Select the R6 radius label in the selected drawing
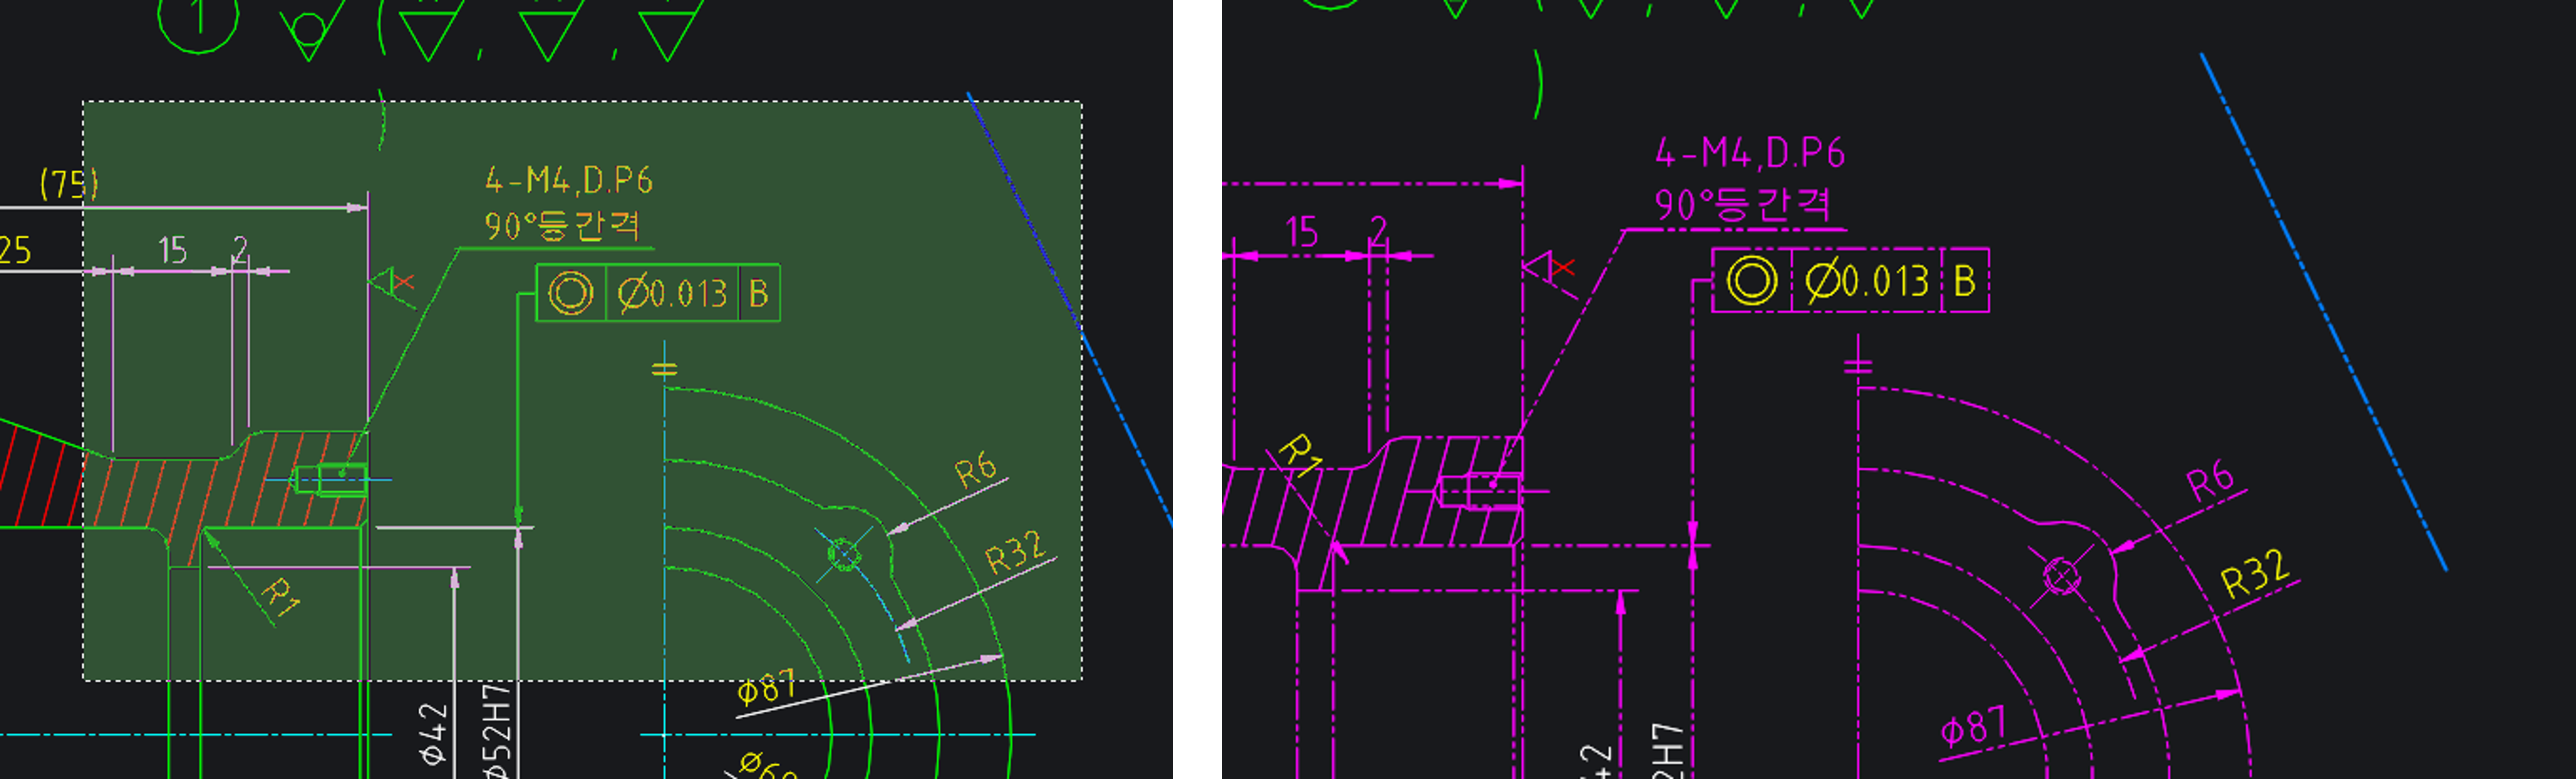Screen dimensions: 2576x779 (975, 469)
